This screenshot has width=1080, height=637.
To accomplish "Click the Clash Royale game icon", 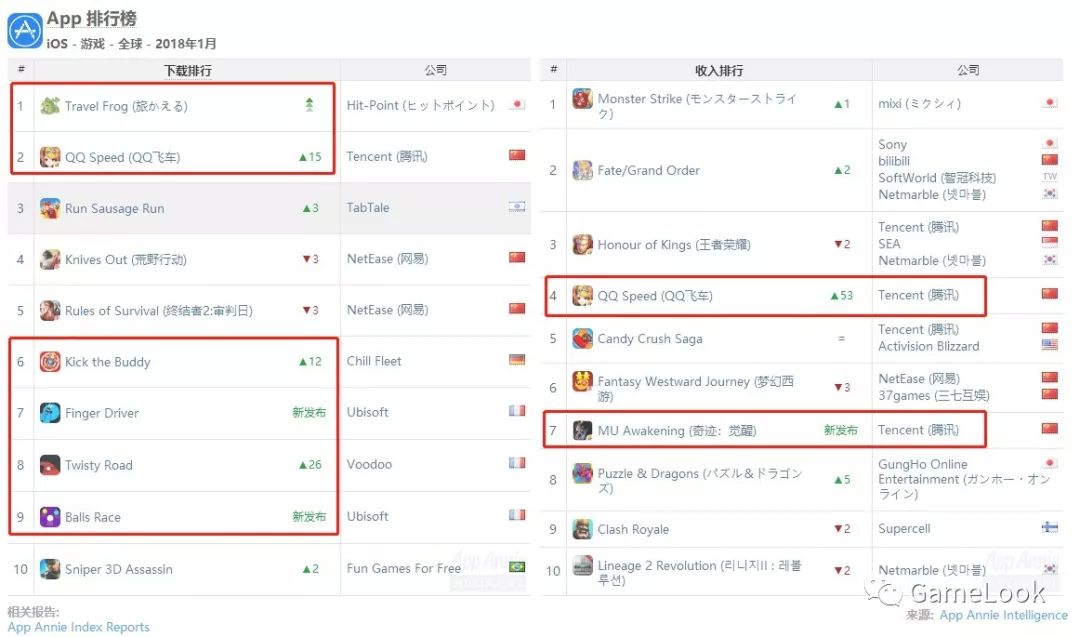I will pyautogui.click(x=582, y=529).
